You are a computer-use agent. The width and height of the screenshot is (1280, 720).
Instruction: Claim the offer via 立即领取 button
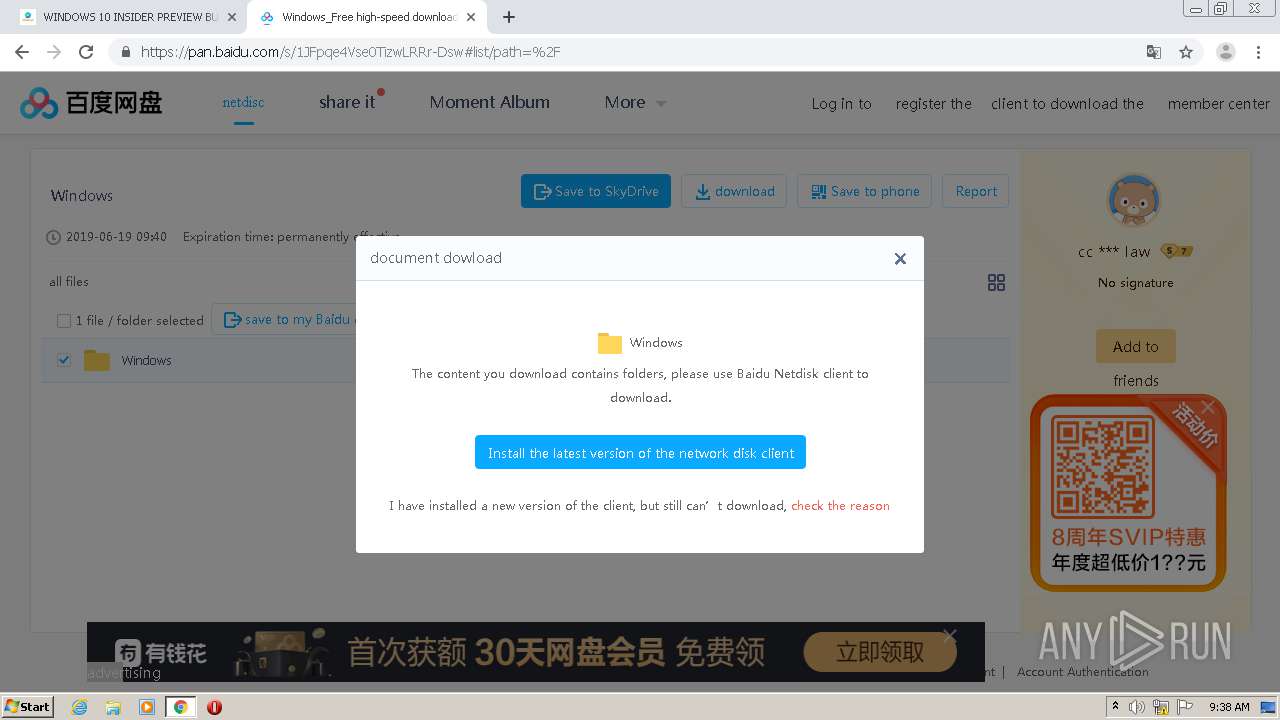[880, 652]
